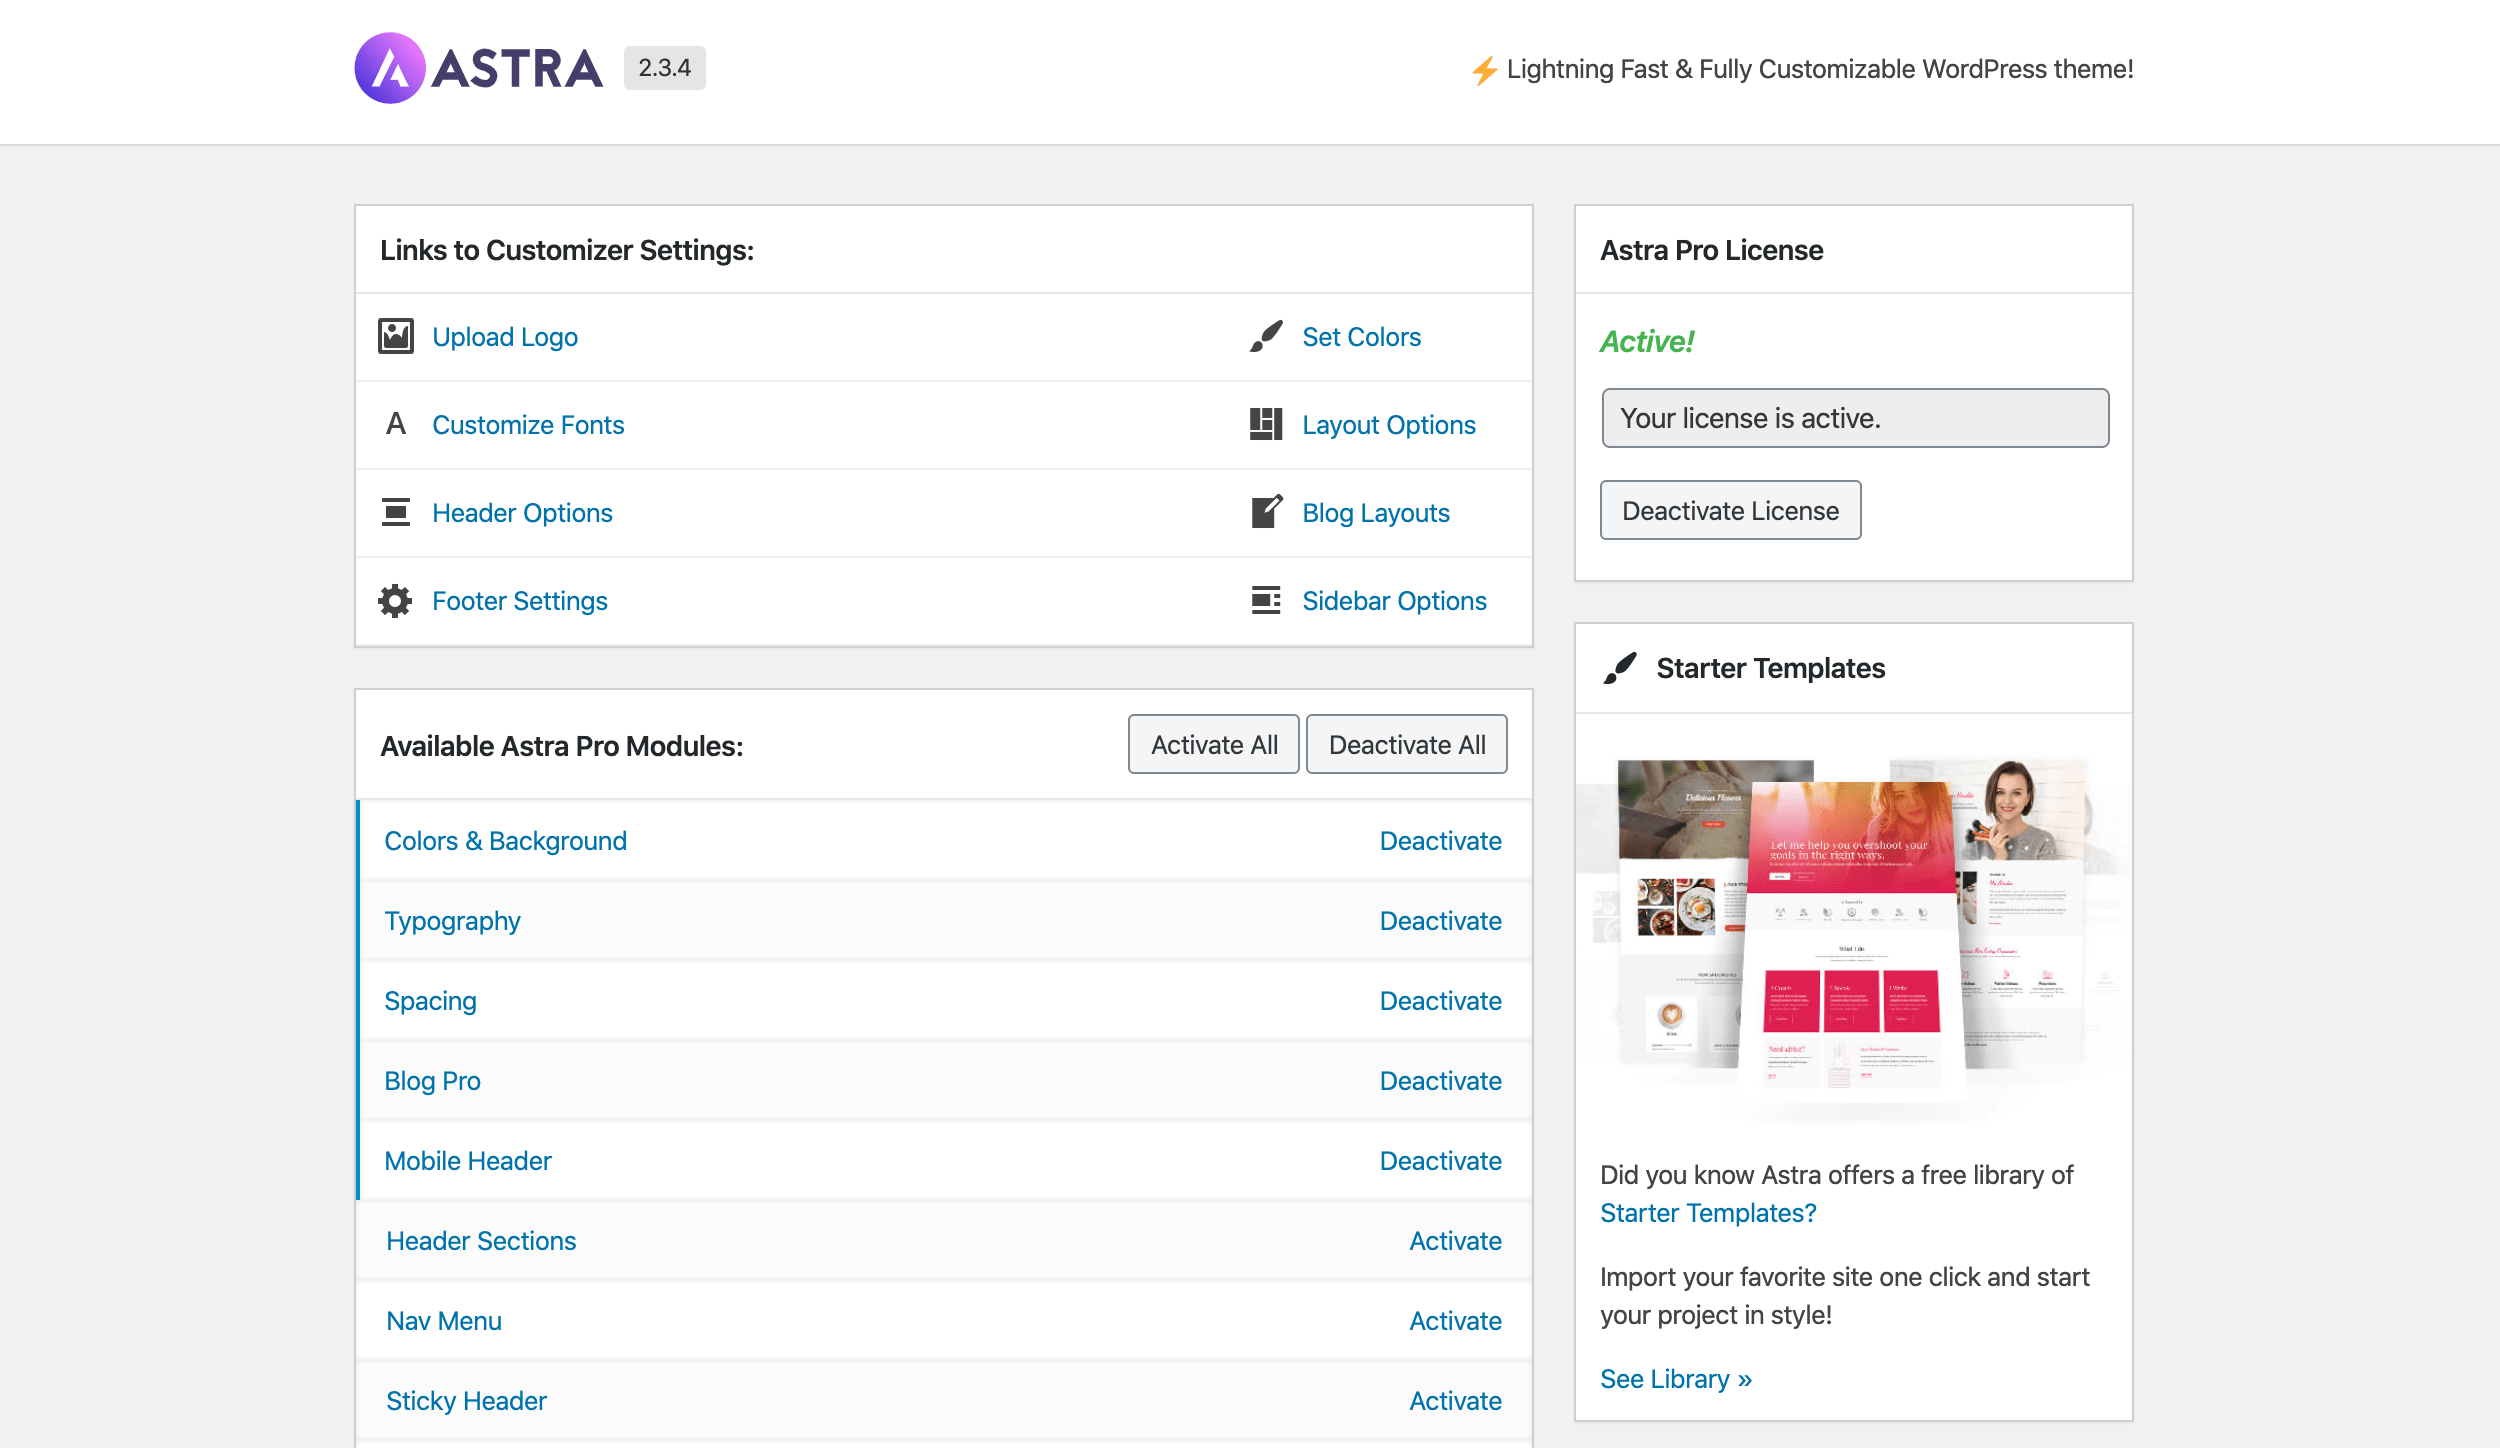Image resolution: width=2500 pixels, height=1448 pixels.
Task: Click the letter A Customize Fonts icon
Action: [396, 424]
